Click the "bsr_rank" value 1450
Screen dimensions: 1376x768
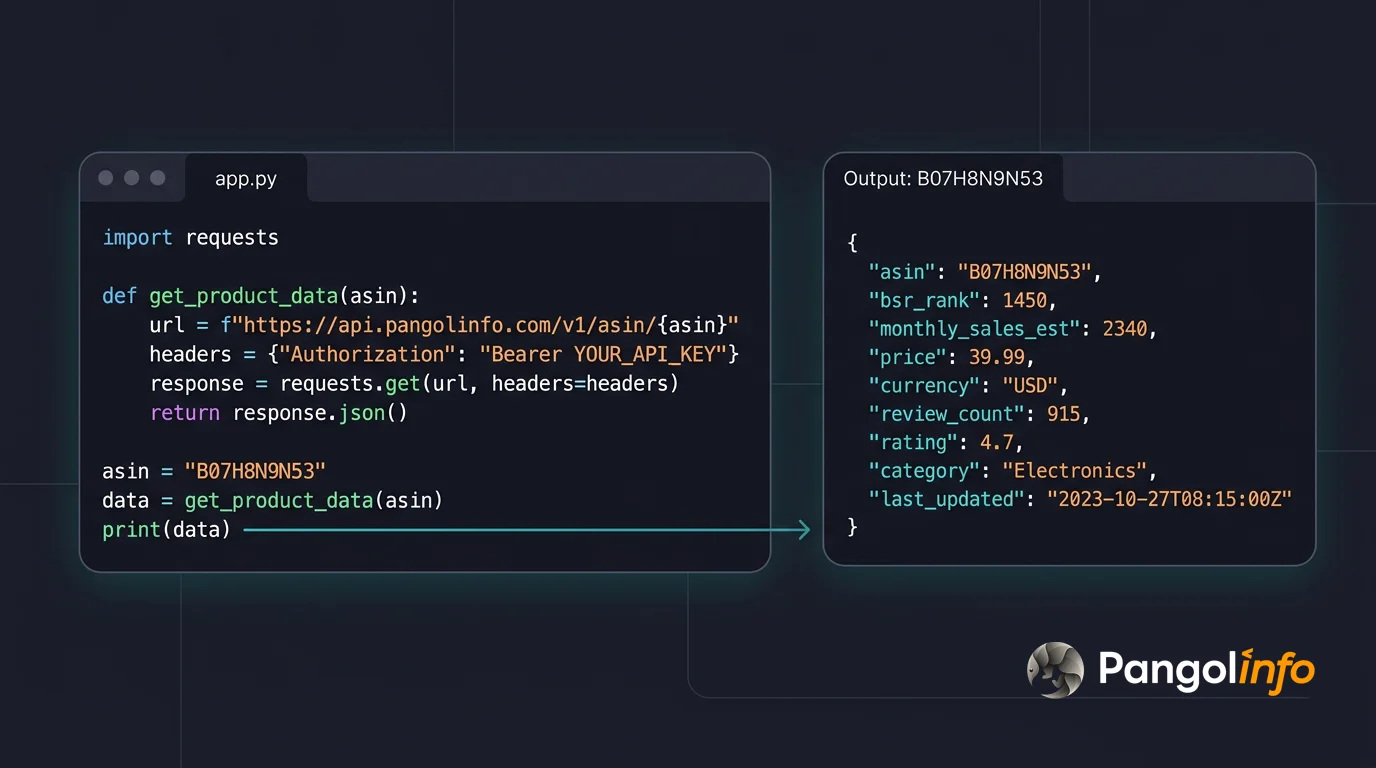1025,300
